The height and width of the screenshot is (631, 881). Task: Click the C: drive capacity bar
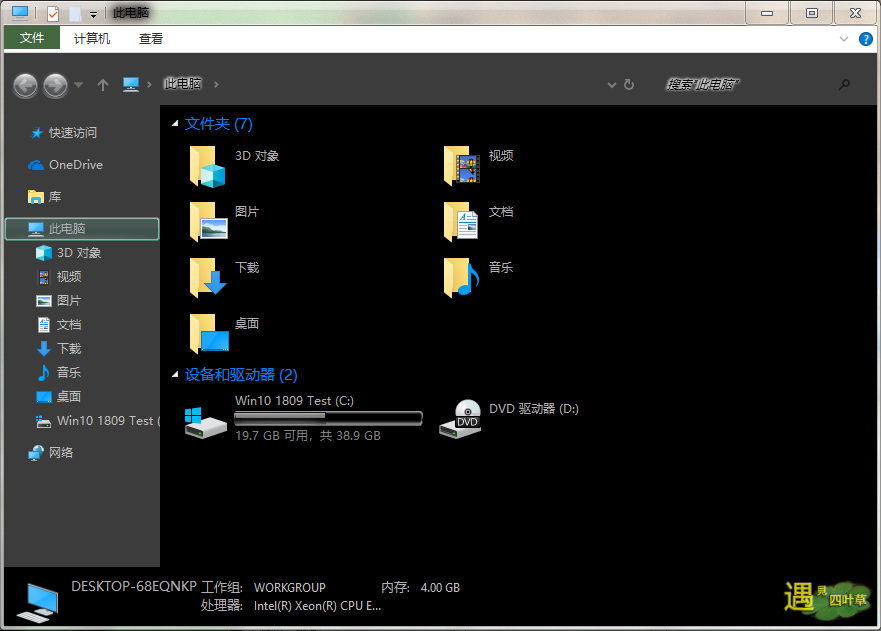tap(328, 418)
